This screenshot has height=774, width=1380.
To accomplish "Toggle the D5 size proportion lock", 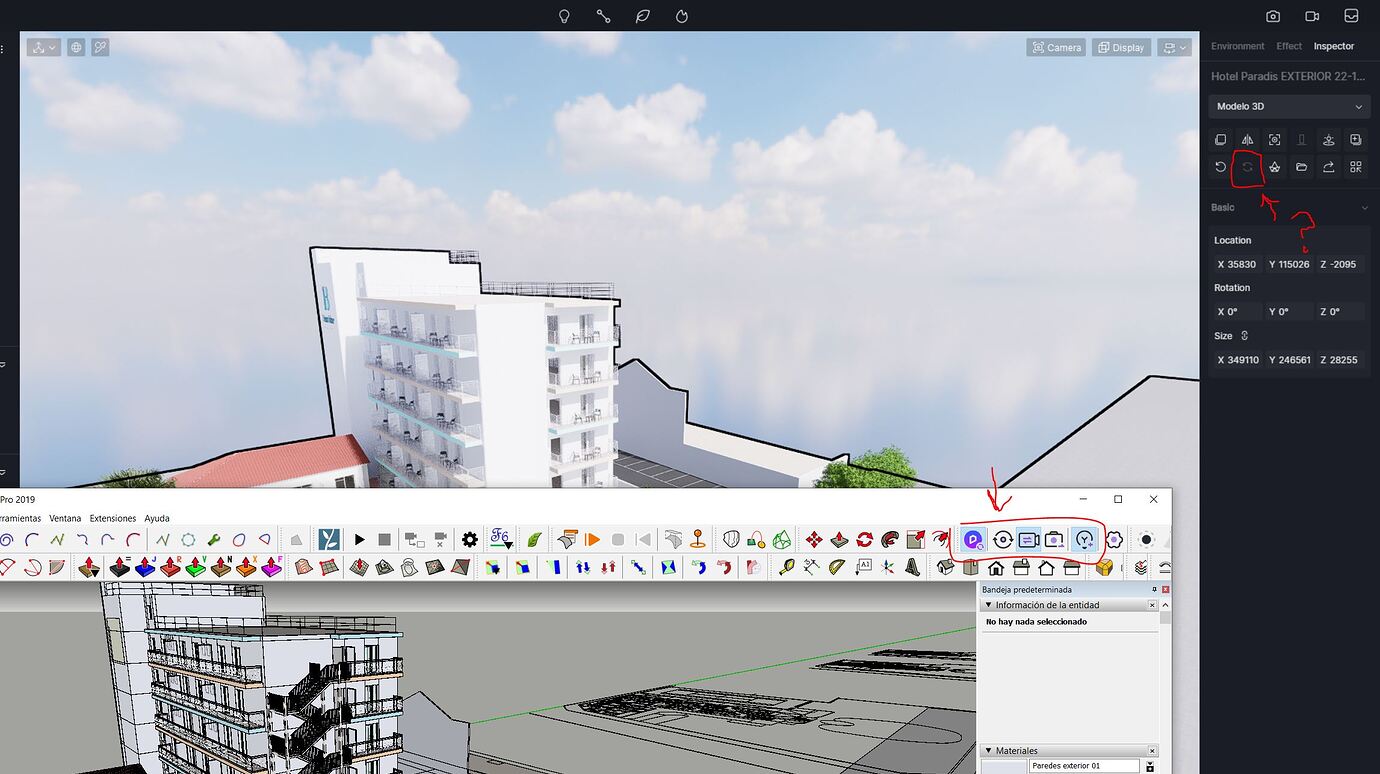I will (1245, 336).
